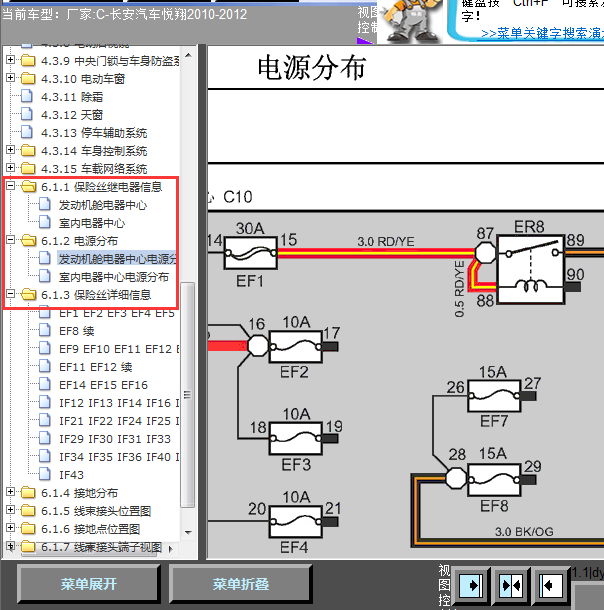The height and width of the screenshot is (610, 604).
Task: Collapse the 6.1.2 电源分布 folder
Action: coord(11,240)
